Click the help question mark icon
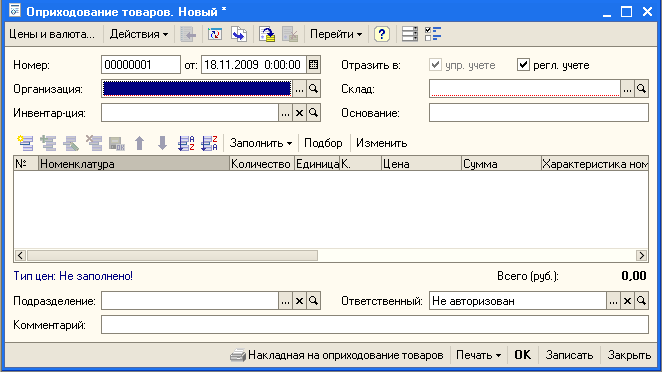 pyautogui.click(x=382, y=34)
